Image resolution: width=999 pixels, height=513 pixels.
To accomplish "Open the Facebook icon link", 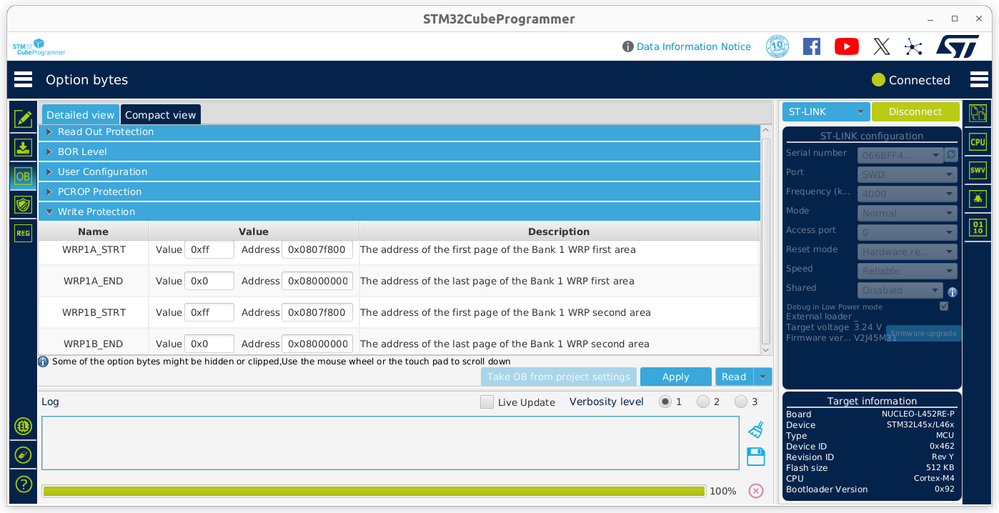I will pos(811,47).
